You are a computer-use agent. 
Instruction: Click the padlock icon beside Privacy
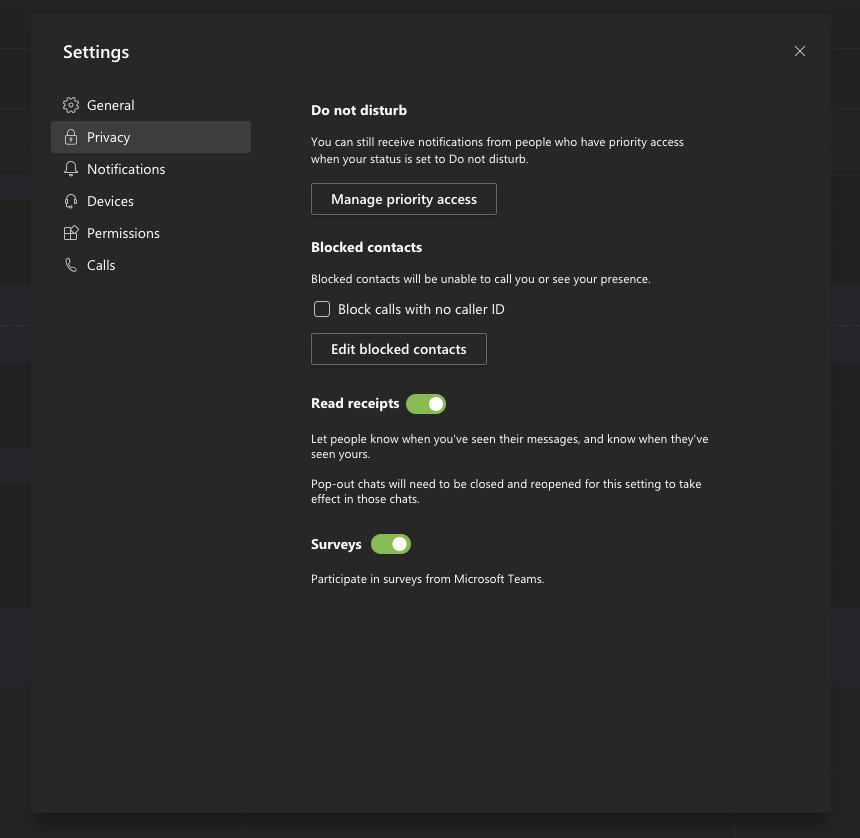click(71, 137)
